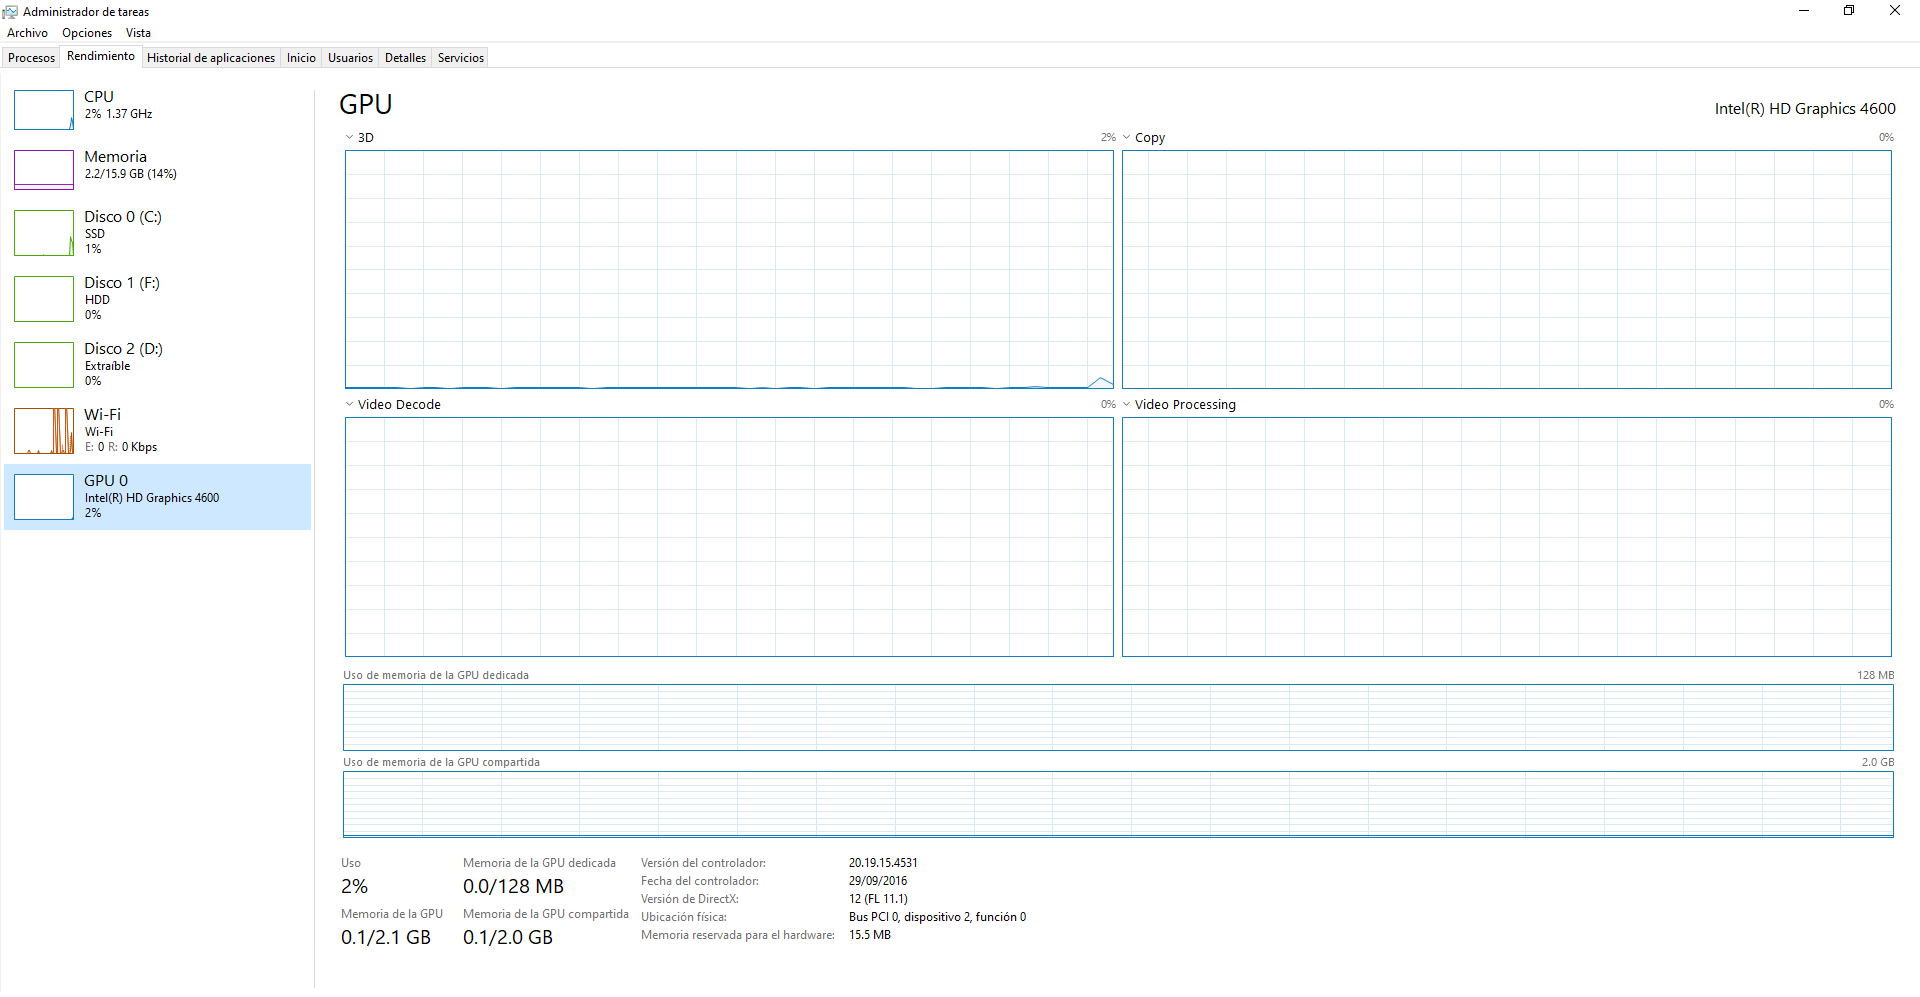Go to the Detalles tab
This screenshot has width=1920, height=997.
(x=405, y=58)
